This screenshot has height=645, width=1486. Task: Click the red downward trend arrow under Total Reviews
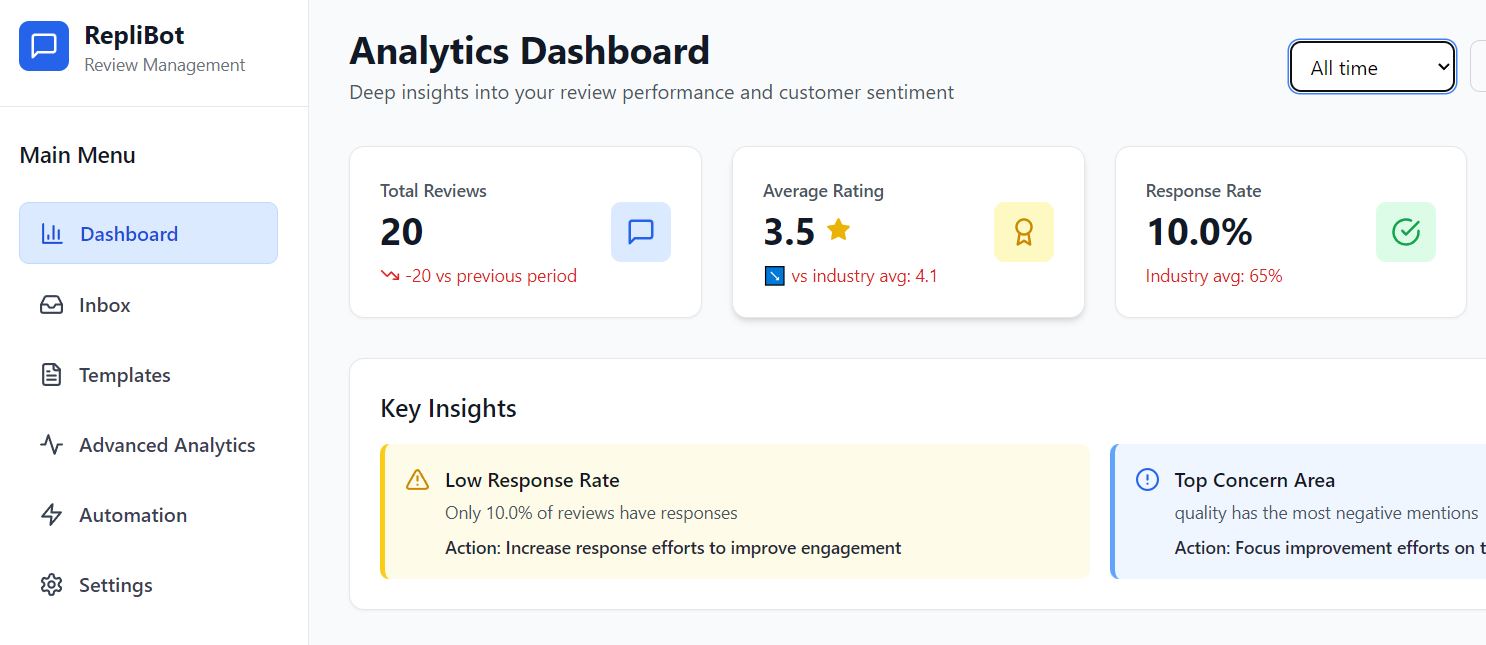pyautogui.click(x=390, y=276)
